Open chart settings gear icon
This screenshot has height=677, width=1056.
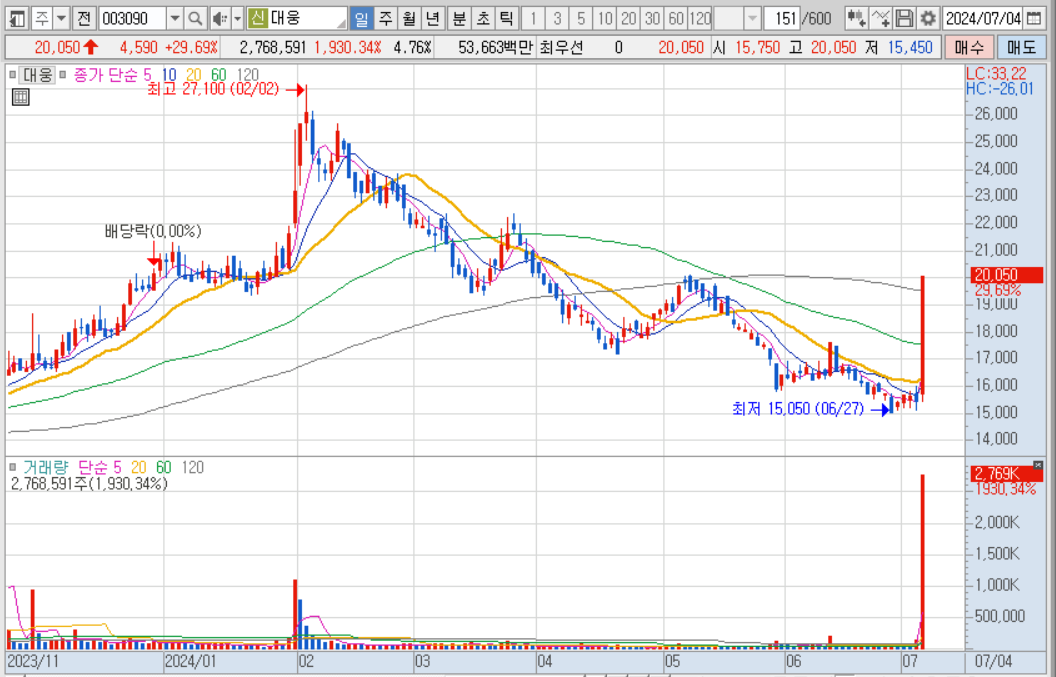pos(928,18)
